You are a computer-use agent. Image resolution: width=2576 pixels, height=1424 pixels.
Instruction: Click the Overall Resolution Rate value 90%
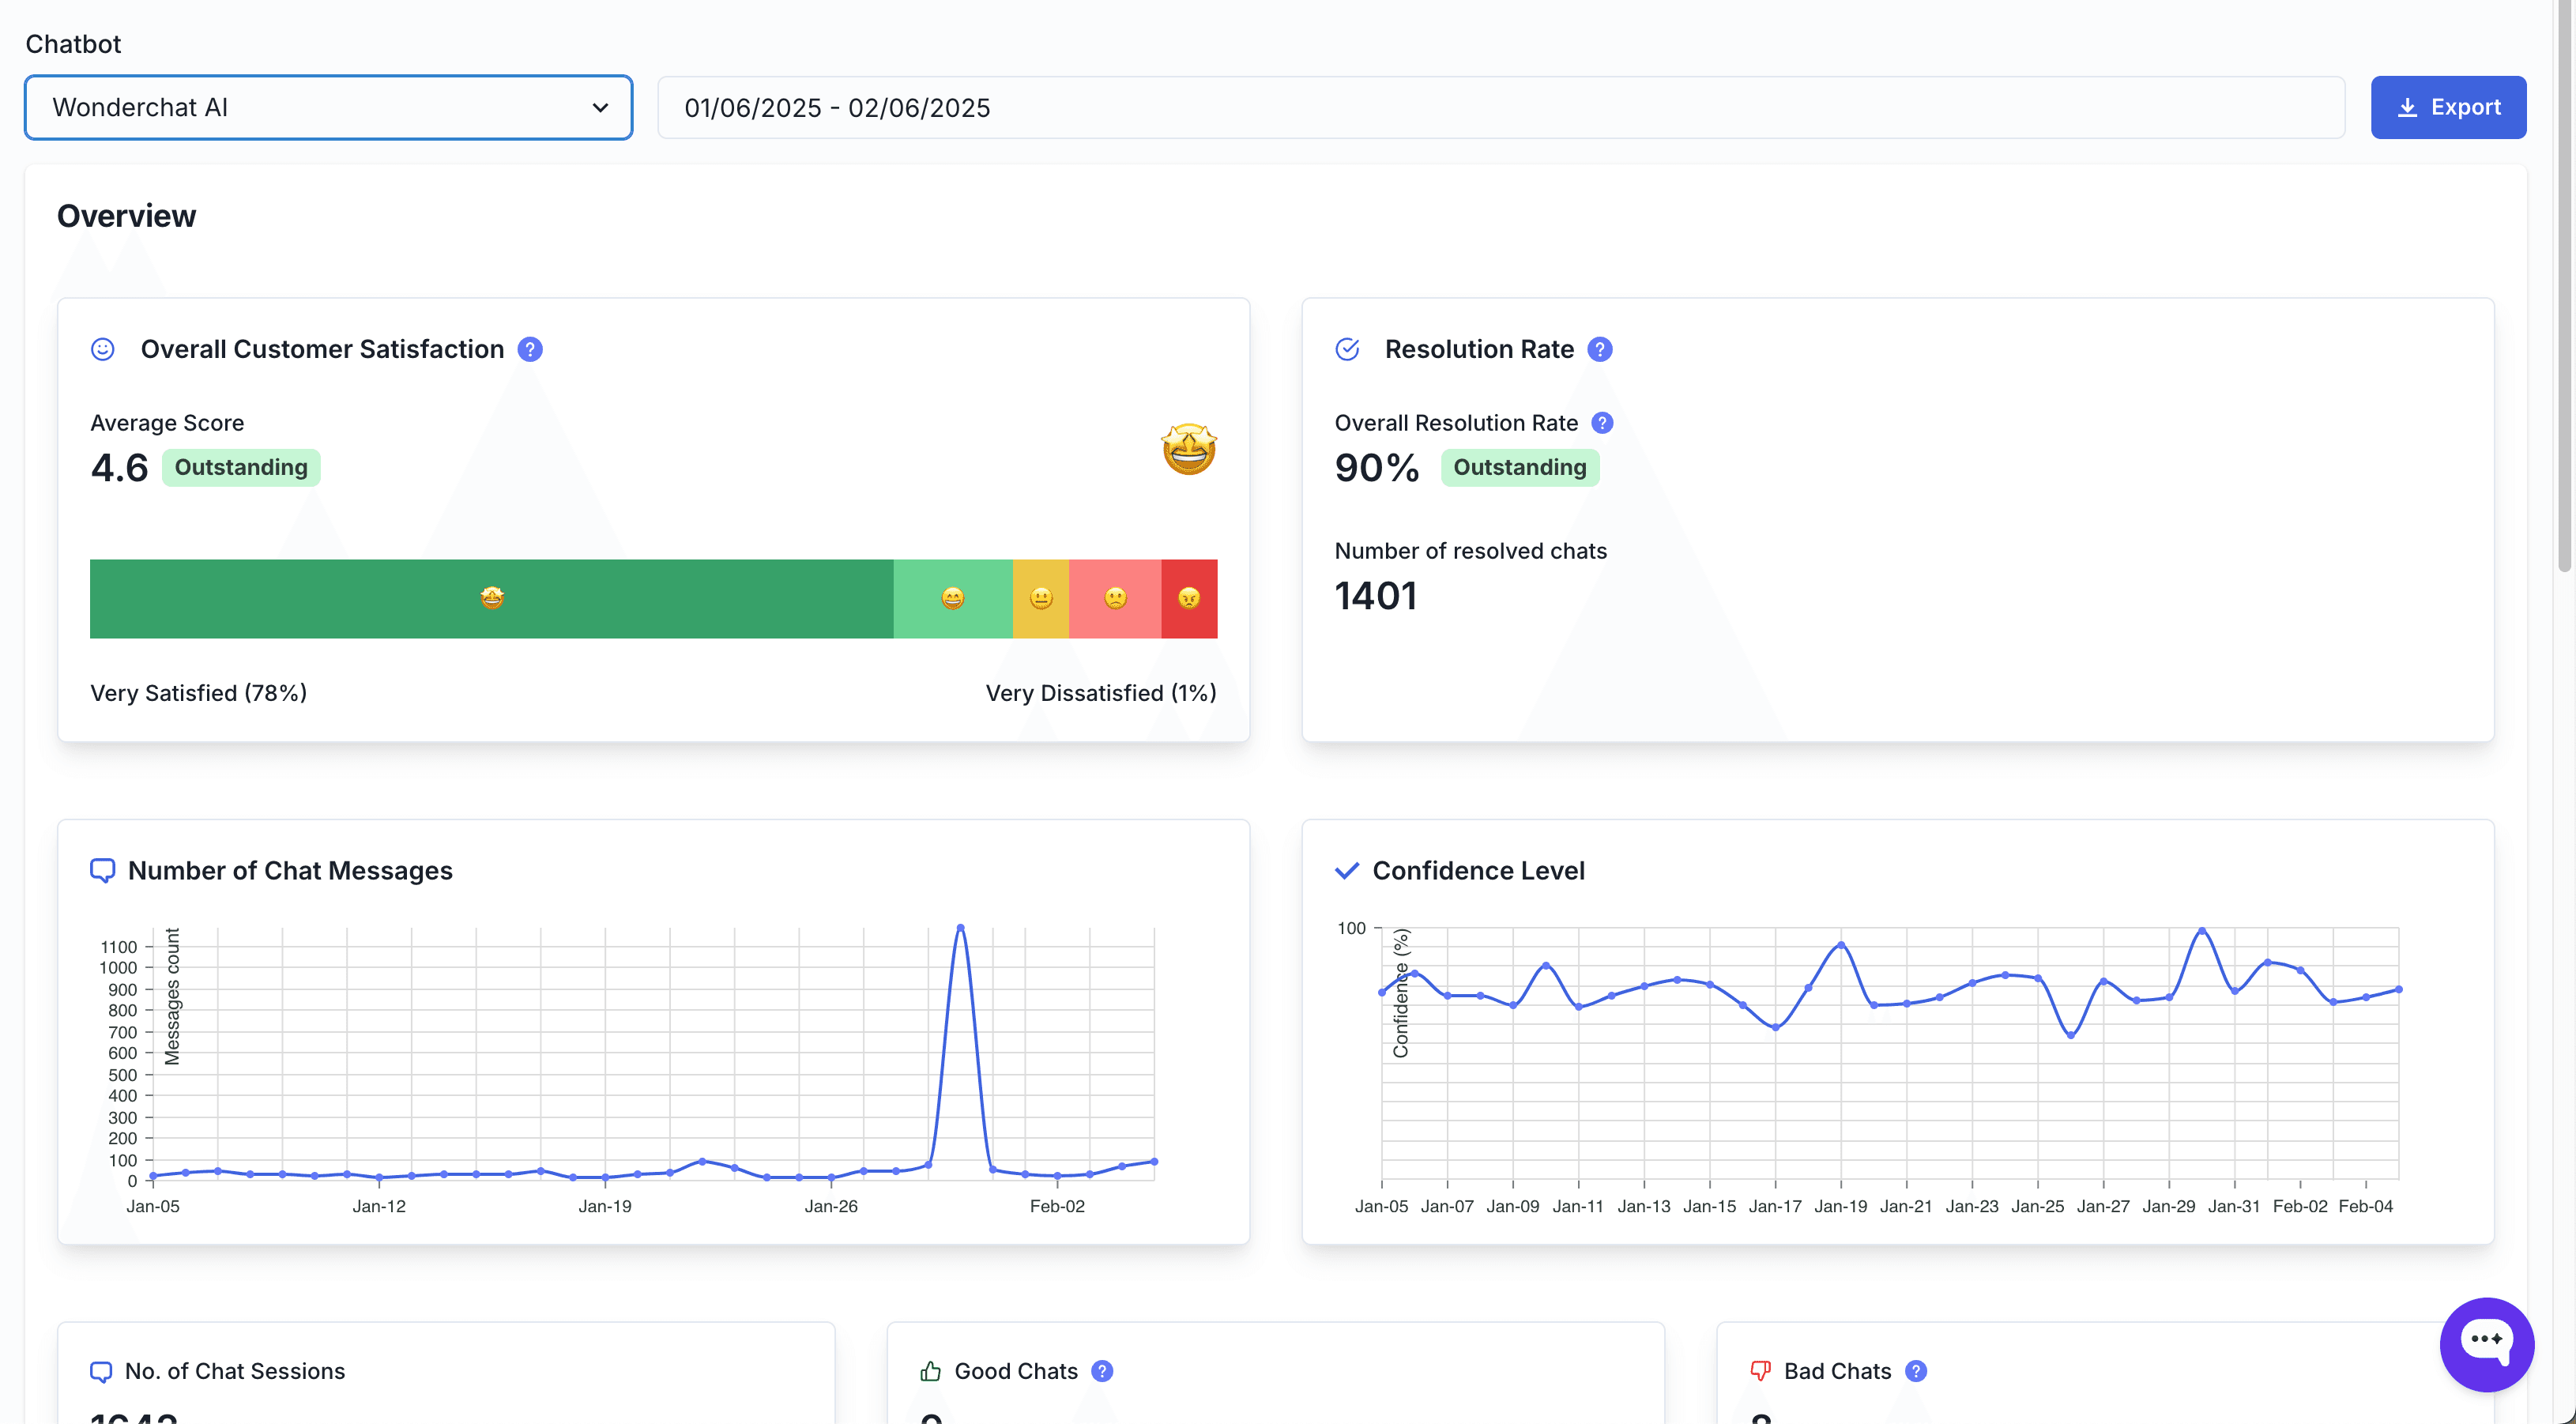(x=1377, y=467)
